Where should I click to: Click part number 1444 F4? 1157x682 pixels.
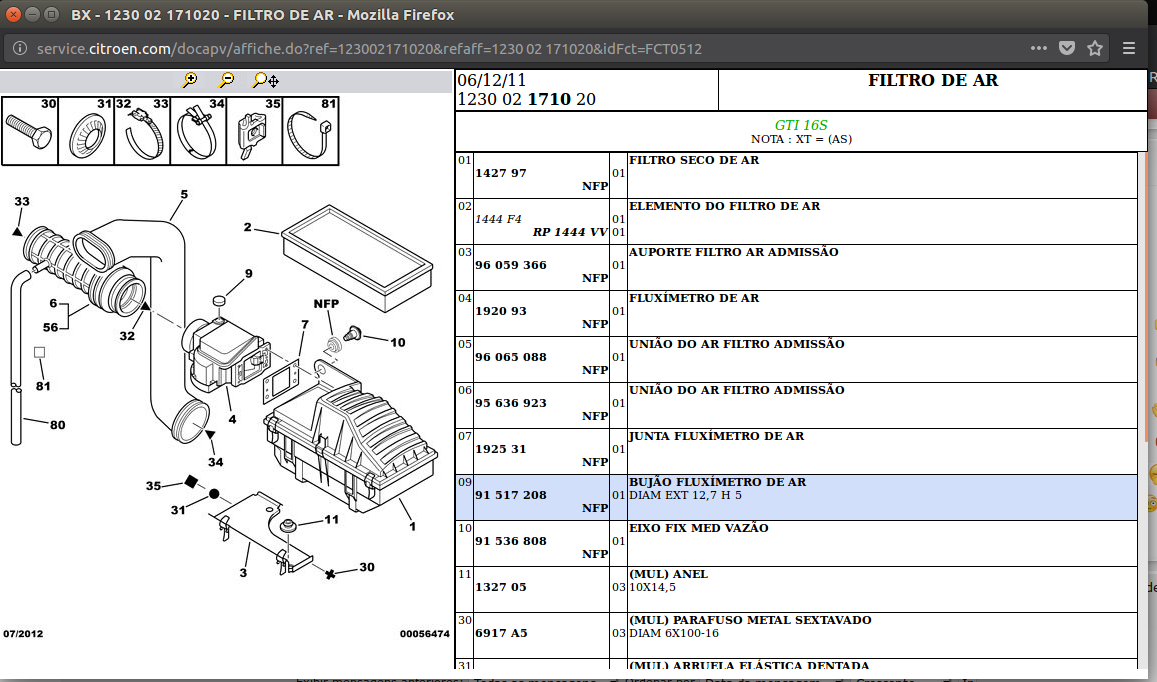click(498, 219)
